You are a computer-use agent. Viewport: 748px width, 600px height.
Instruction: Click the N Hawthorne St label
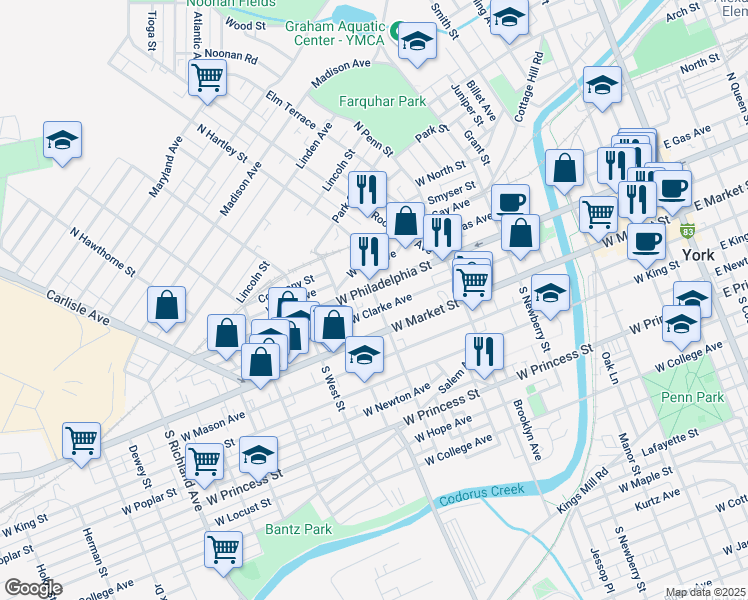pos(103,252)
